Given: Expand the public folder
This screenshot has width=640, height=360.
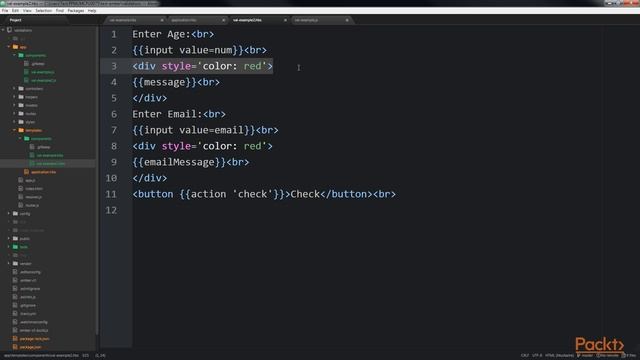Looking at the screenshot, I should (9, 238).
